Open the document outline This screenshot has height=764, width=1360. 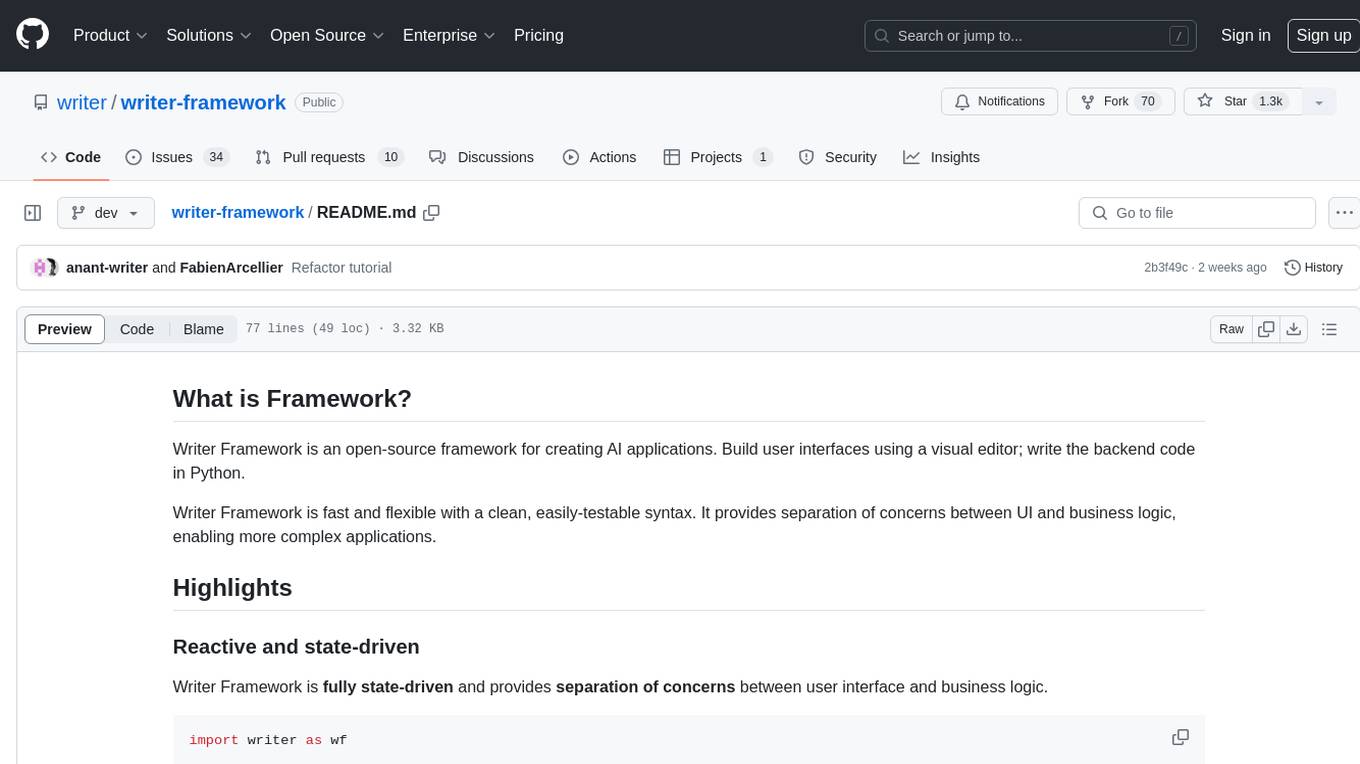pyautogui.click(x=1329, y=329)
